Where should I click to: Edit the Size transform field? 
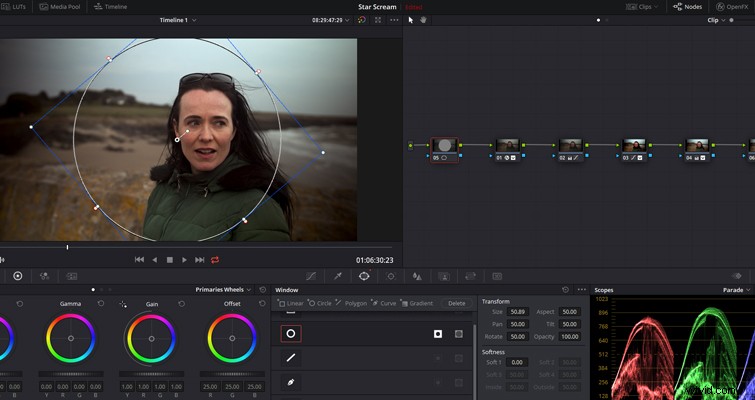pos(518,312)
